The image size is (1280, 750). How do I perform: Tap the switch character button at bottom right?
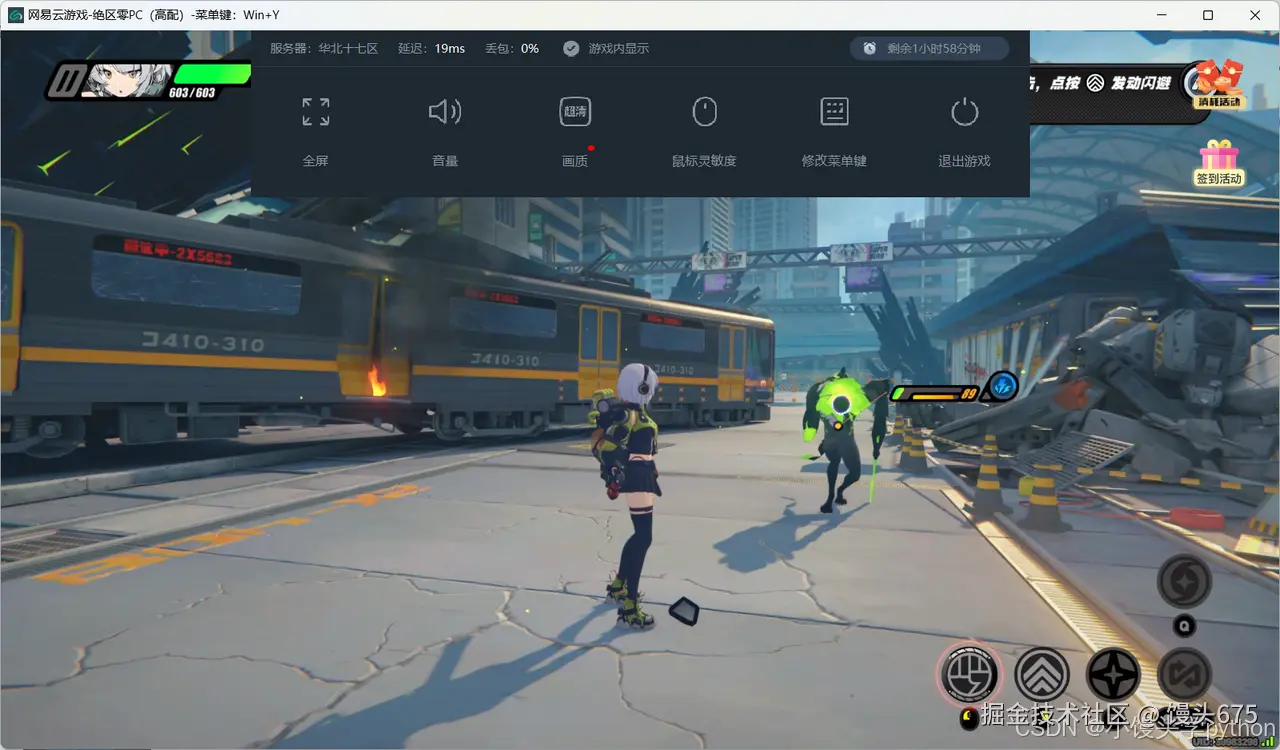(1184, 674)
